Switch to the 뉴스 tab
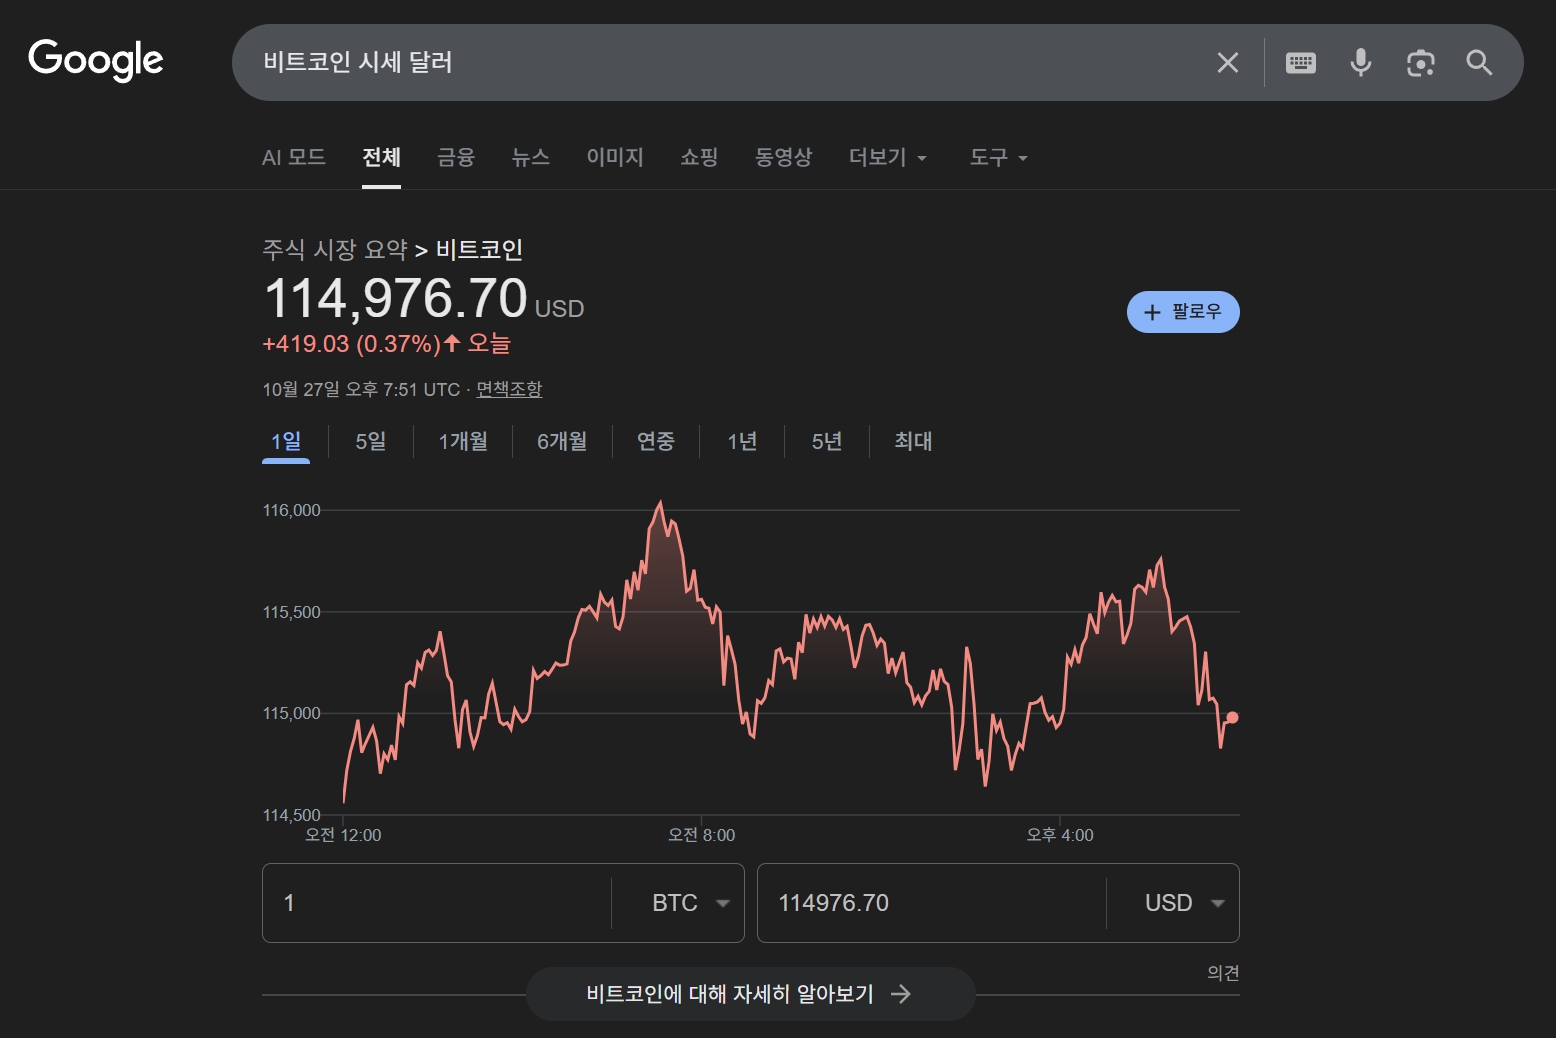The image size is (1556, 1038). [x=530, y=158]
